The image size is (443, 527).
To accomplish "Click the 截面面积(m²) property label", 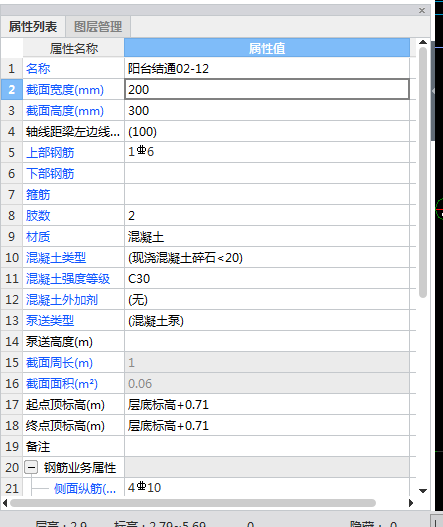I will pyautogui.click(x=62, y=383).
